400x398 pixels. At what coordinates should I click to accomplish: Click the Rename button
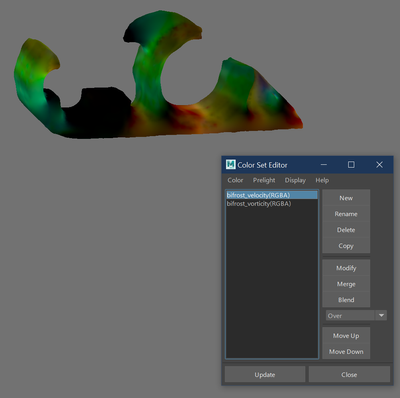click(x=346, y=214)
